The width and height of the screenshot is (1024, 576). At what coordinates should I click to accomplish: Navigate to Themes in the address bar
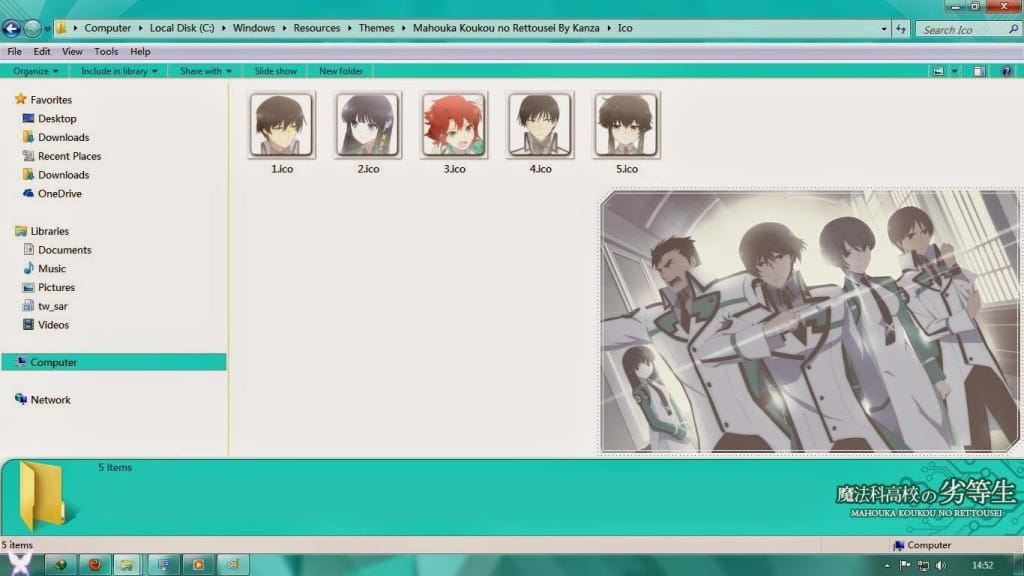click(376, 28)
